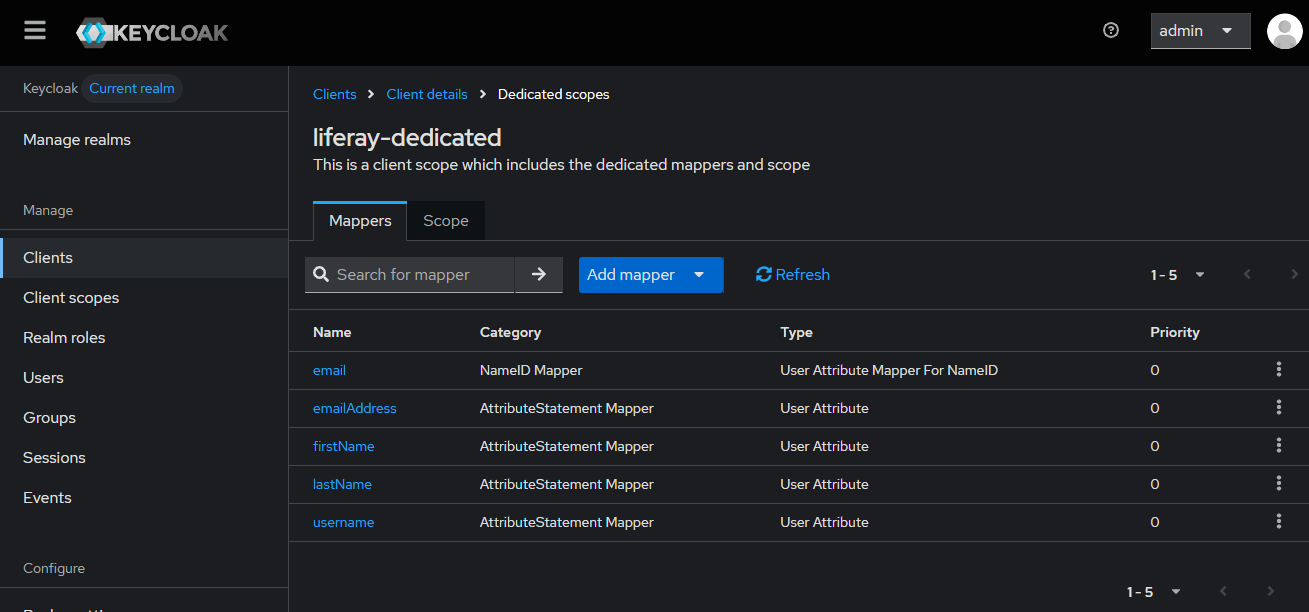The height and width of the screenshot is (612, 1309).
Task: Open kebab menu for lastName mapper
Action: [x=1278, y=484]
